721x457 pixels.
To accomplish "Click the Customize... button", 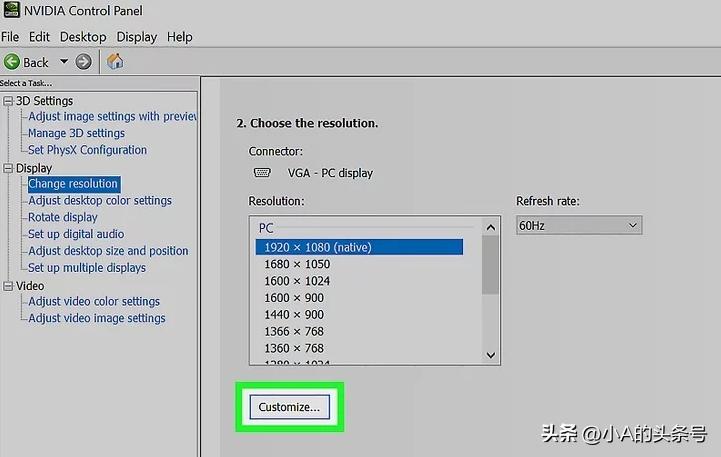I will (x=290, y=407).
